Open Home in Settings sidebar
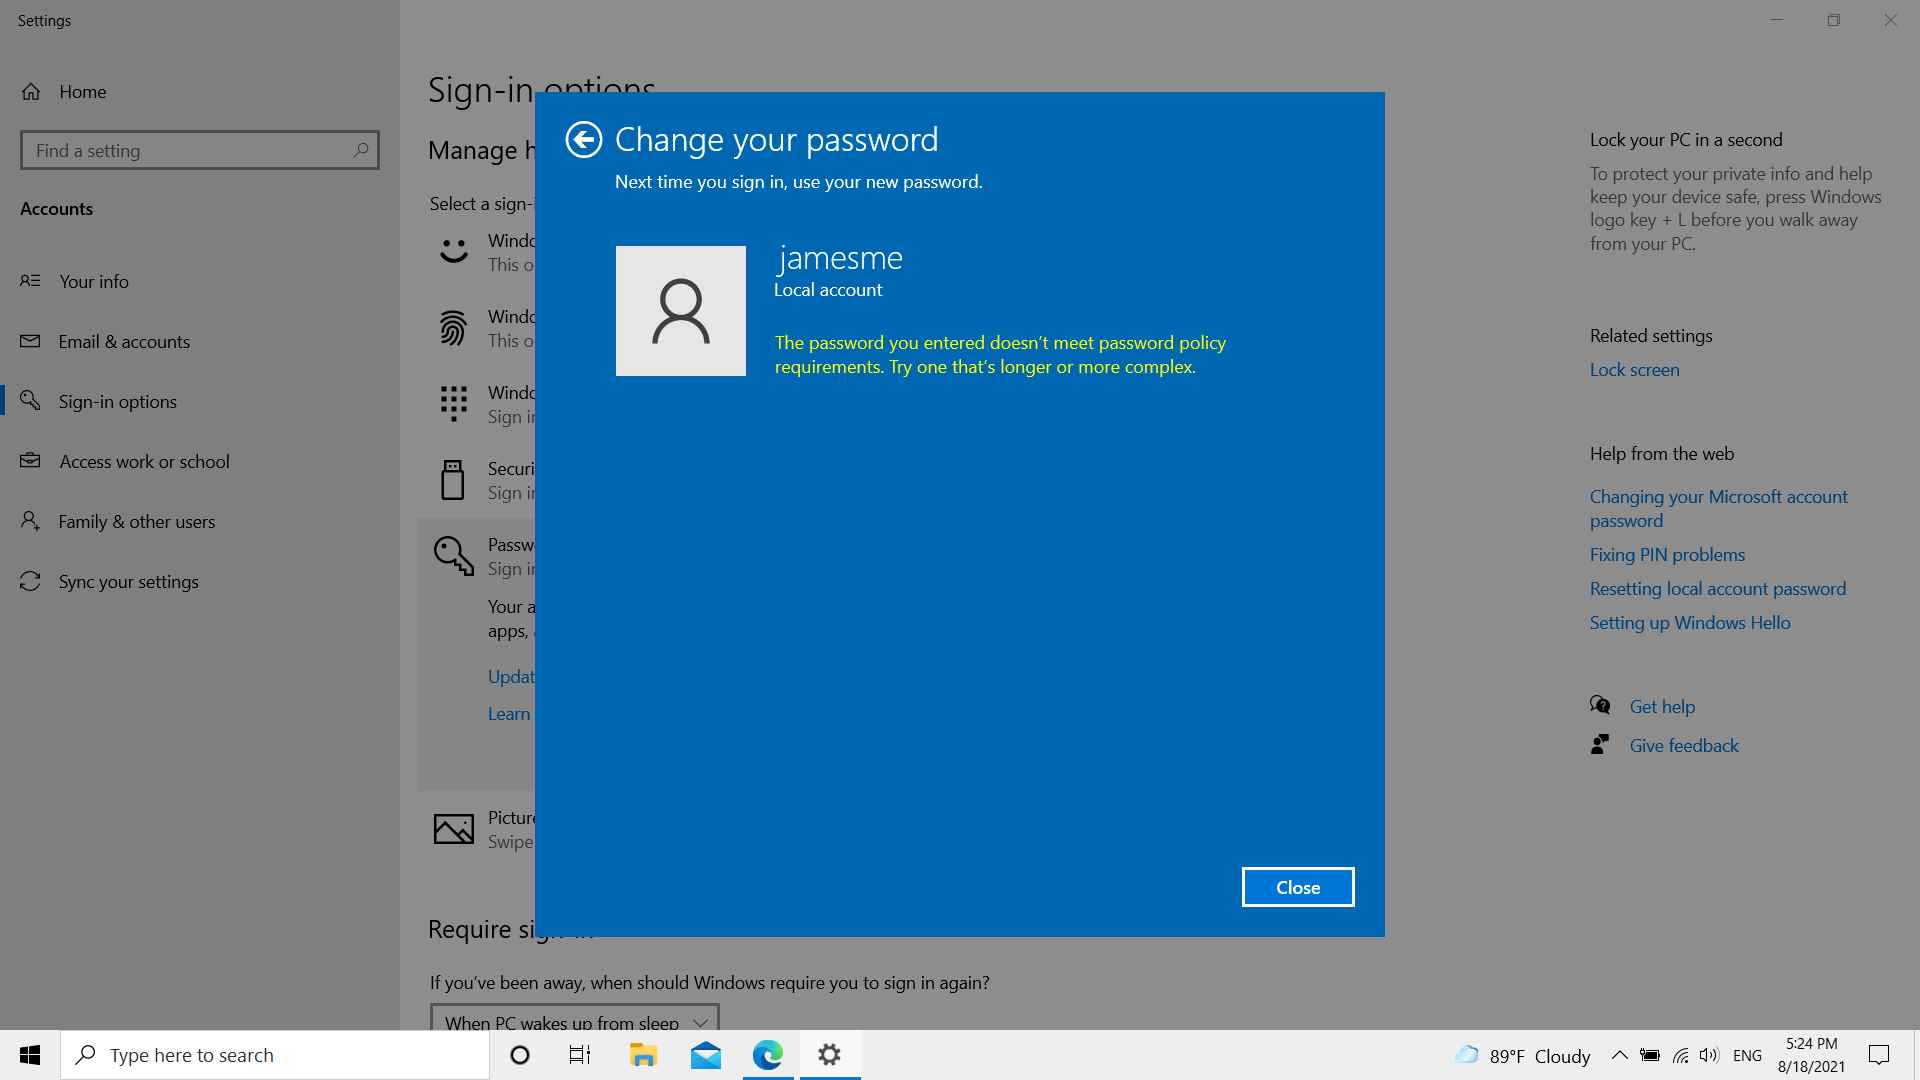1920x1080 pixels. [82, 92]
